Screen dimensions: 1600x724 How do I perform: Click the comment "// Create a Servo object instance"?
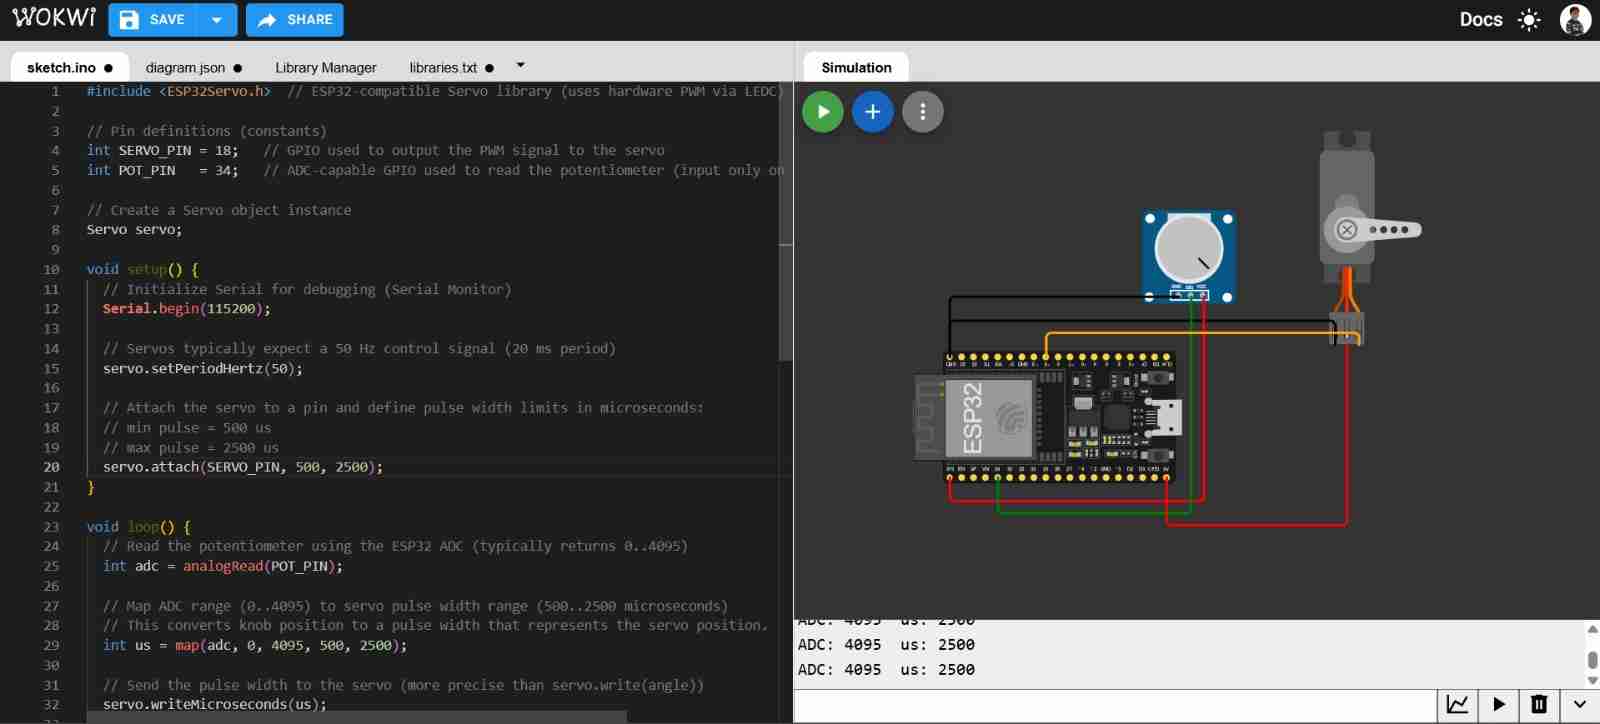pyautogui.click(x=218, y=210)
